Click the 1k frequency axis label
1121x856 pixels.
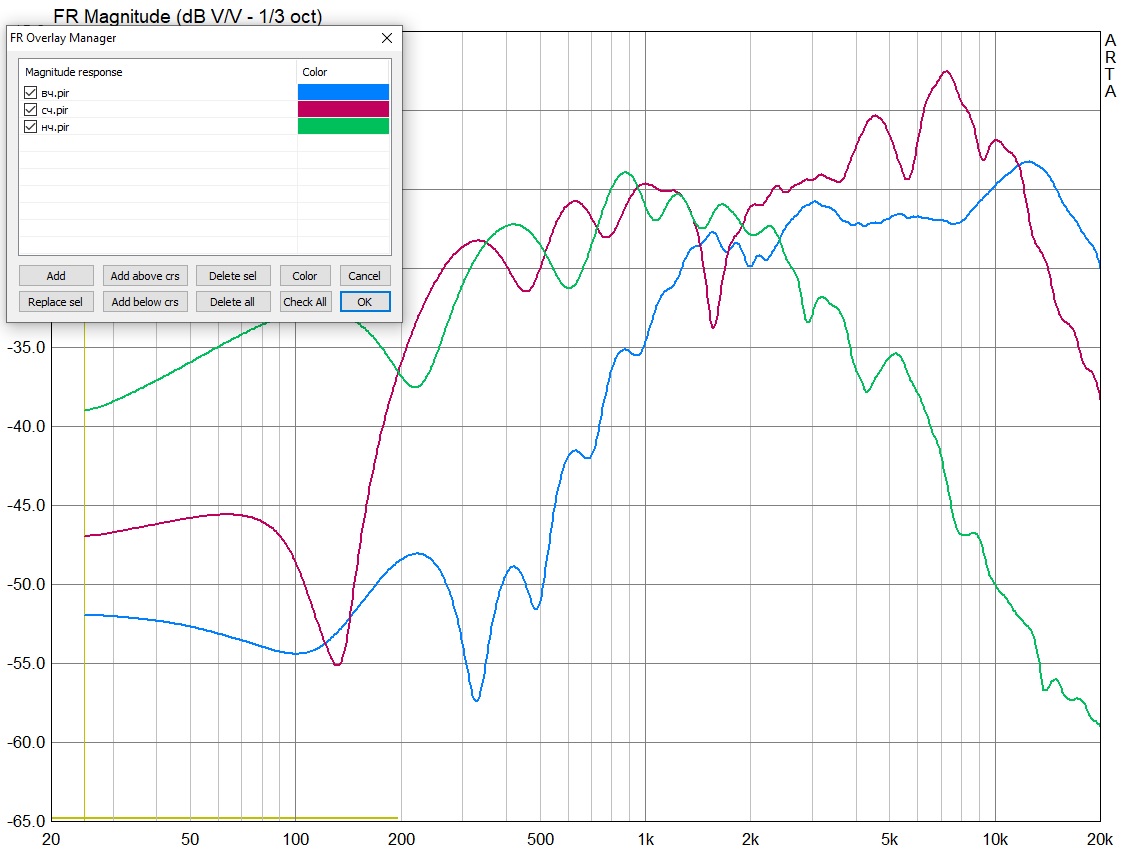point(646,840)
